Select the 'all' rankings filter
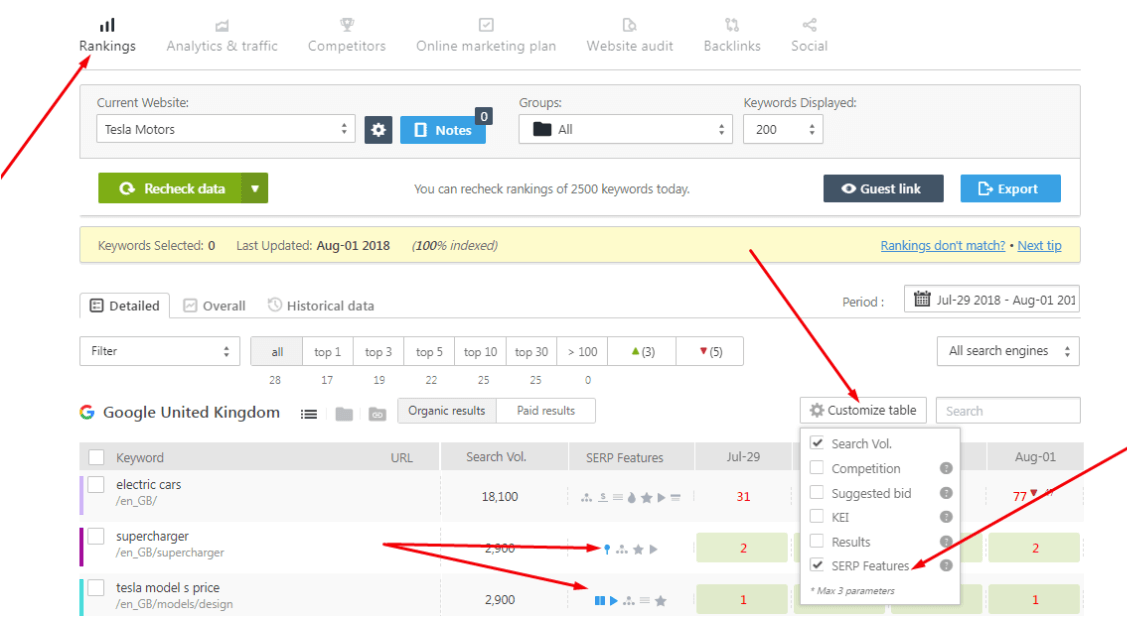1127x632 pixels. pos(277,352)
